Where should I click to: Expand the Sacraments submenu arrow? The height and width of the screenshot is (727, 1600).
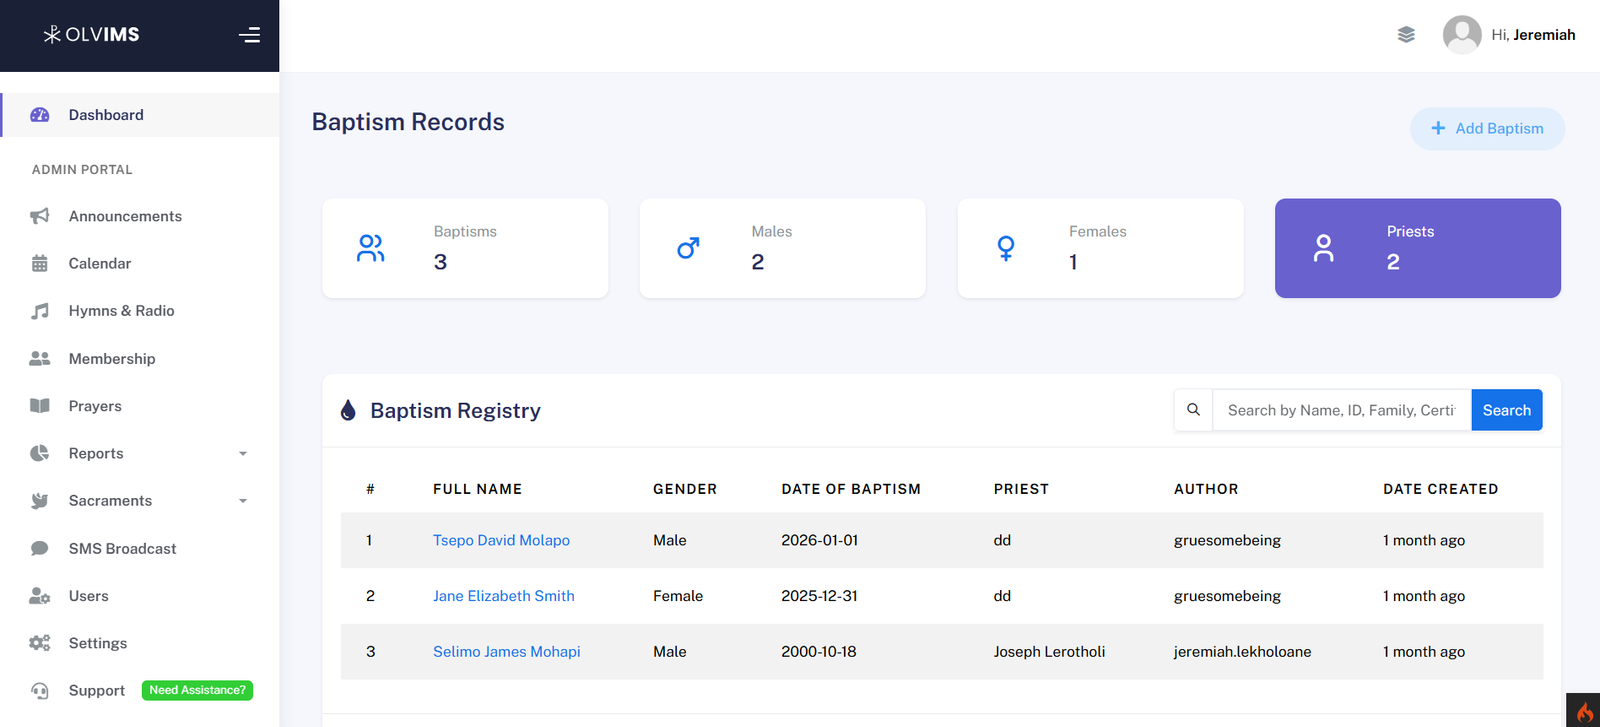(x=243, y=501)
